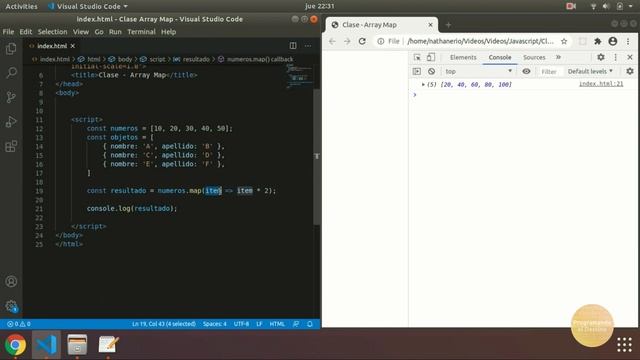Change the HTML language mode
Screen dimensions: 640x360
tap(277, 324)
